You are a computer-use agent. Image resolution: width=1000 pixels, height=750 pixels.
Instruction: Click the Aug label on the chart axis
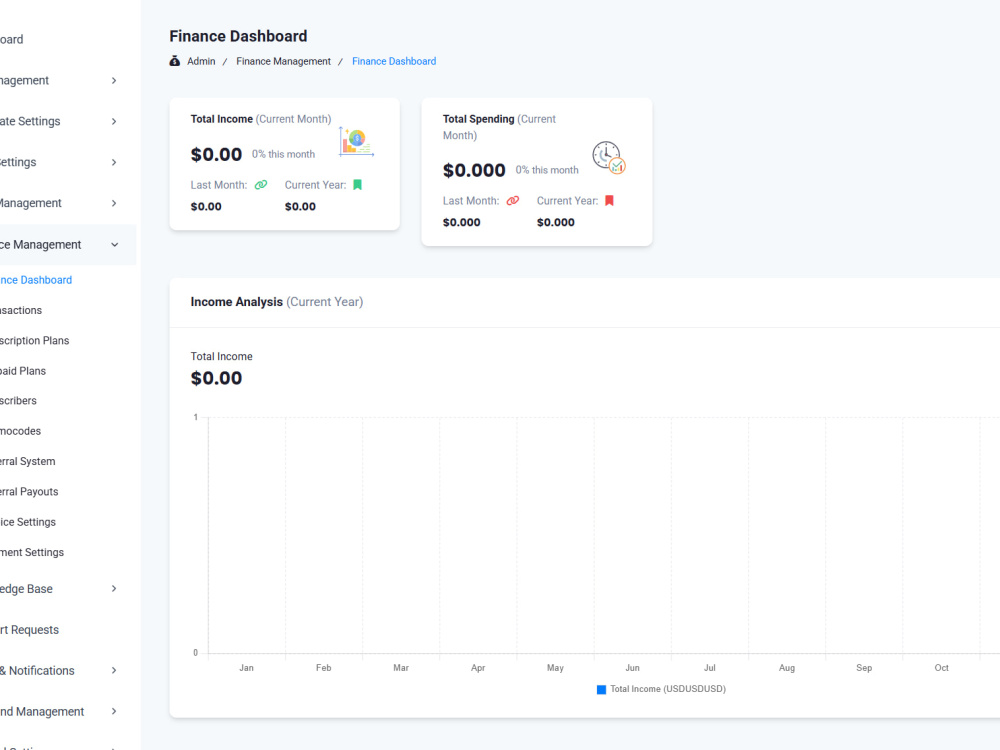787,668
